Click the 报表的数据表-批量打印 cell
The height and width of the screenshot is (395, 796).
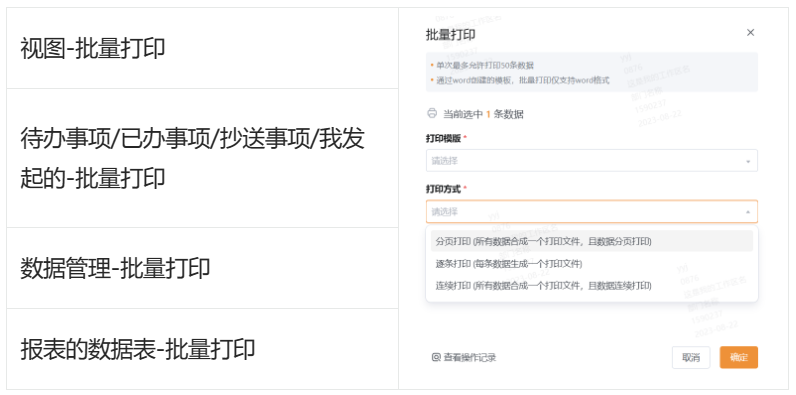click(x=203, y=349)
